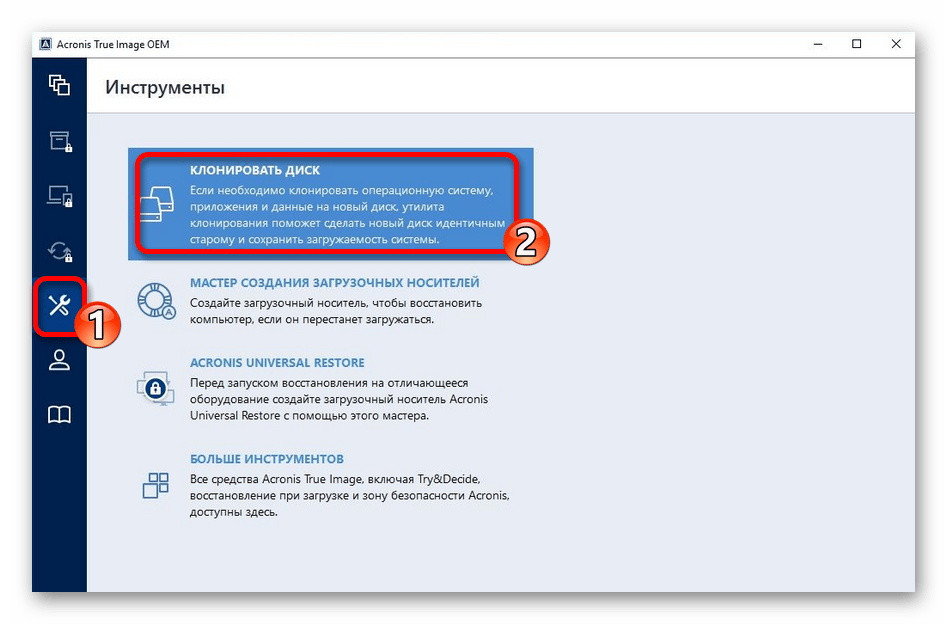Open the Account sidebar icon
Viewport: 947px width, 624px height.
(59, 360)
